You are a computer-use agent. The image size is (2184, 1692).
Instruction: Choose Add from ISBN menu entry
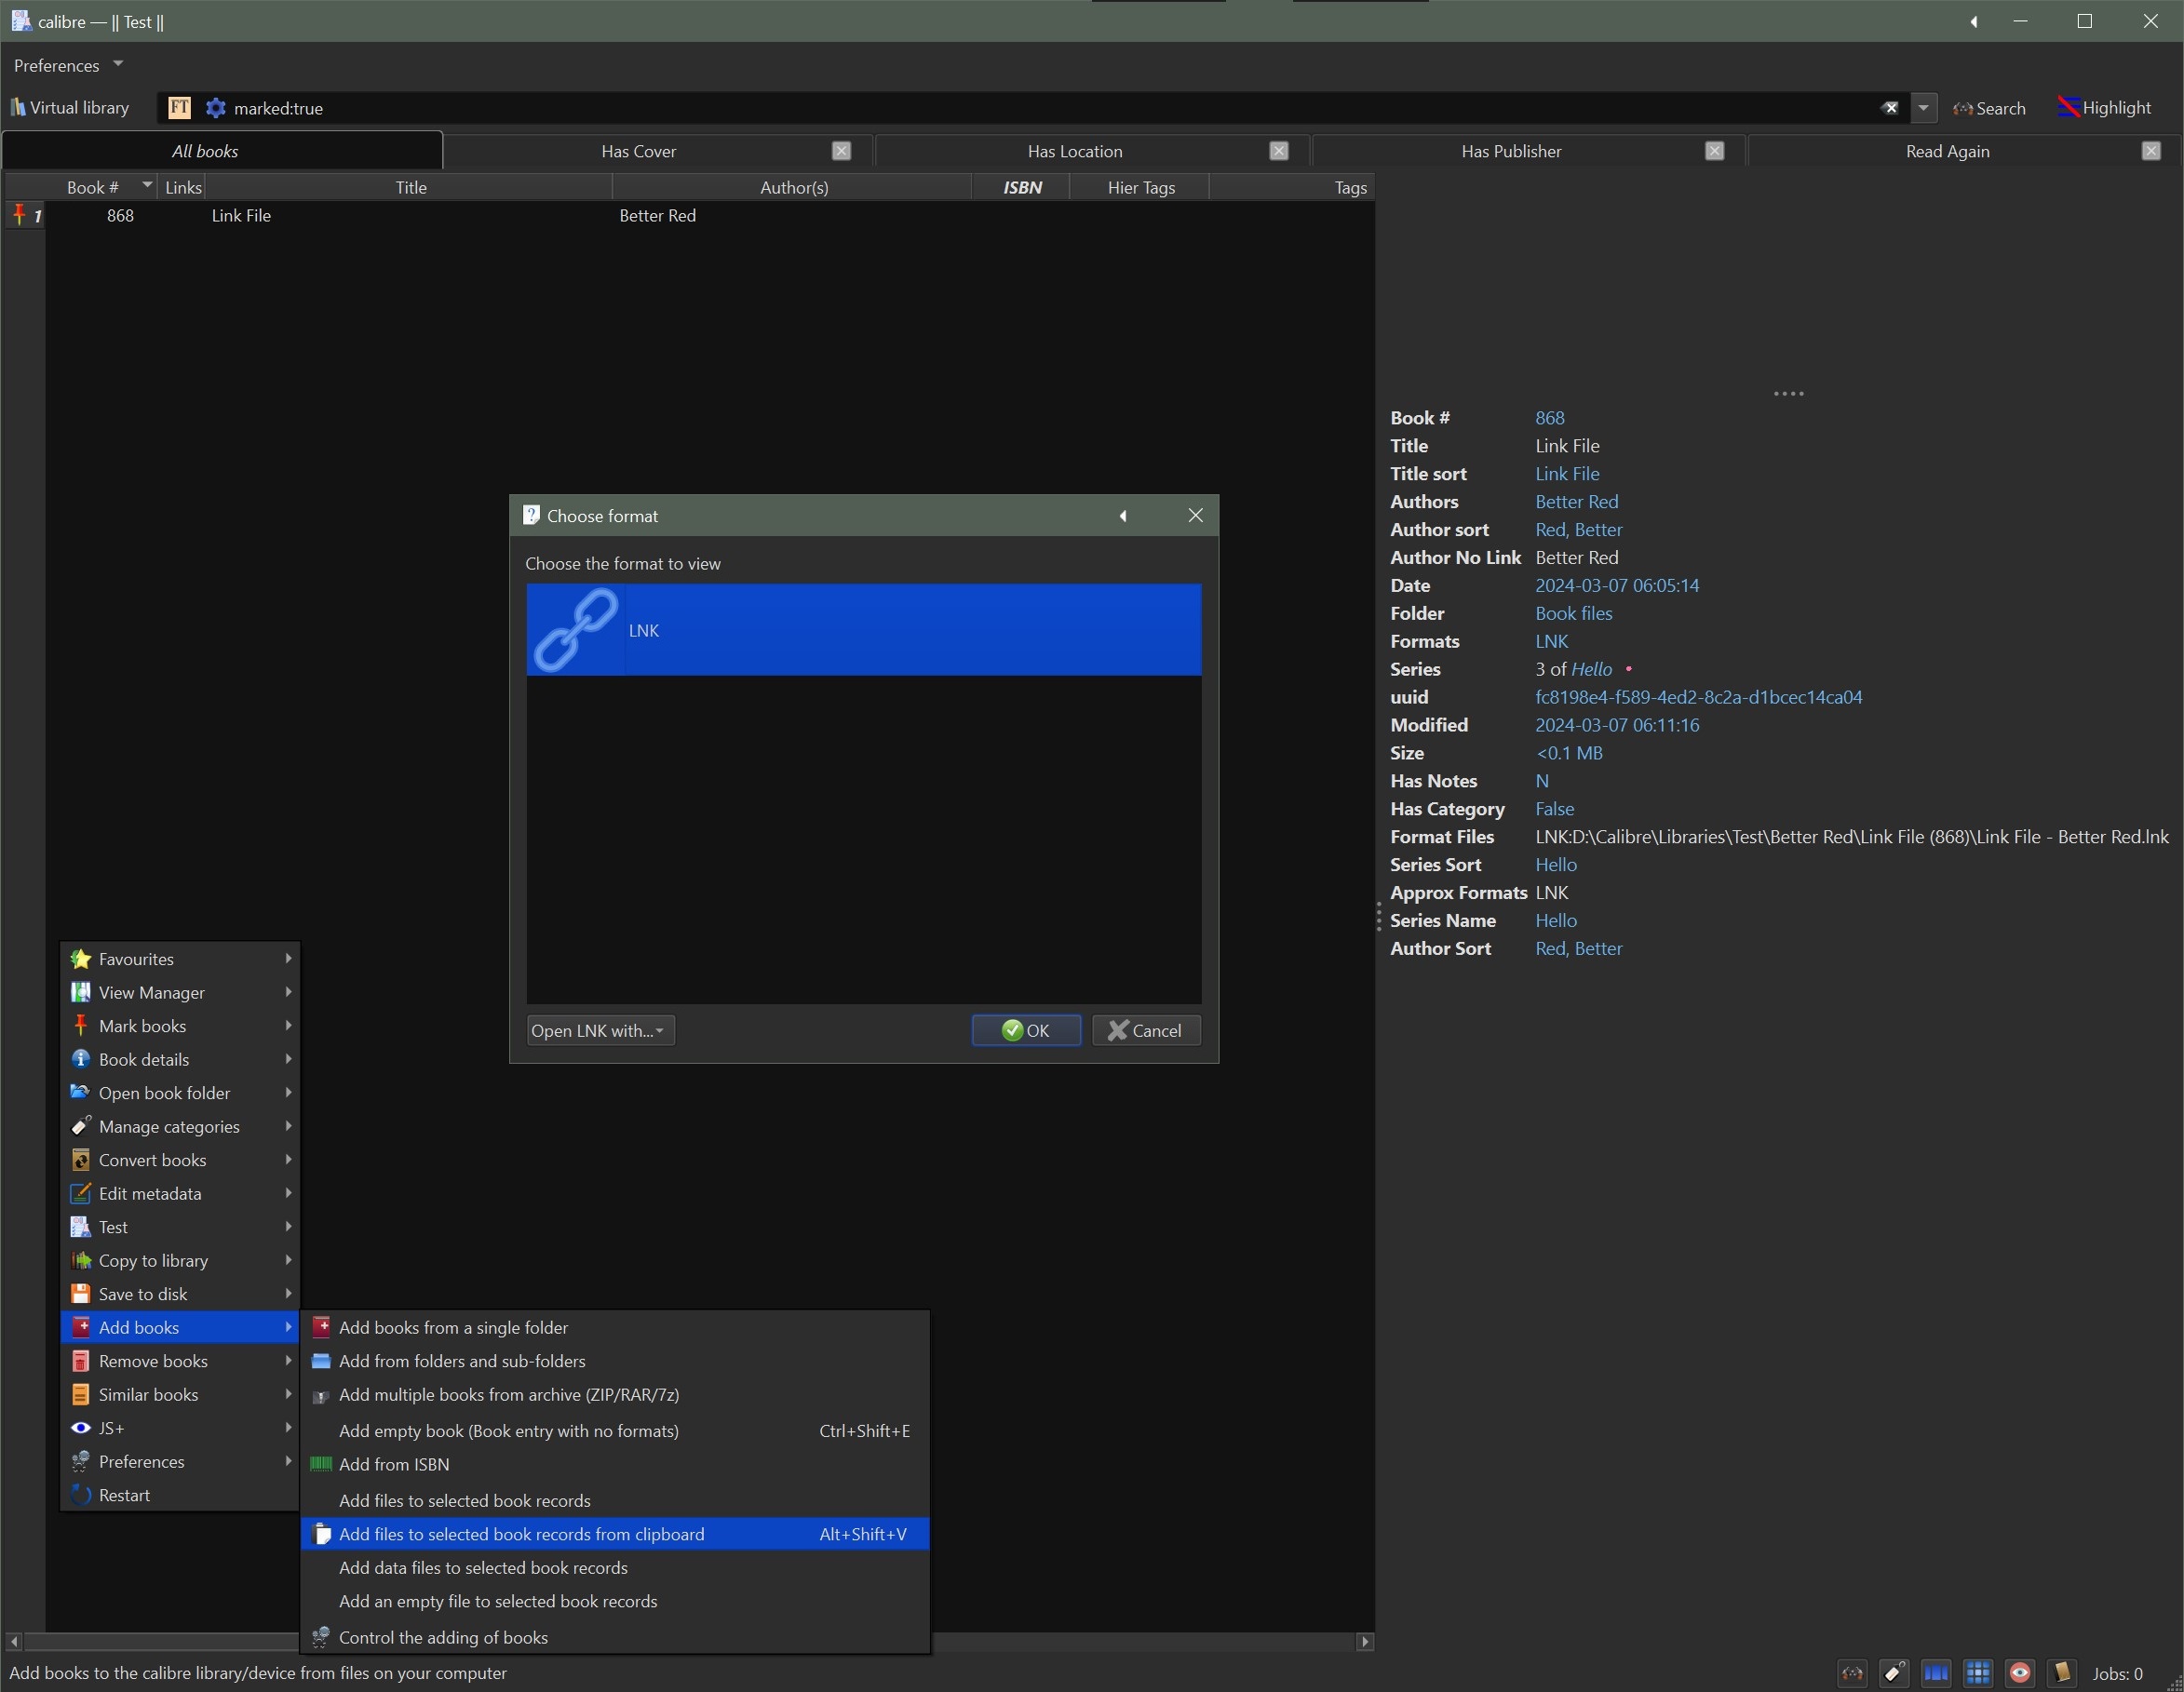coord(394,1464)
